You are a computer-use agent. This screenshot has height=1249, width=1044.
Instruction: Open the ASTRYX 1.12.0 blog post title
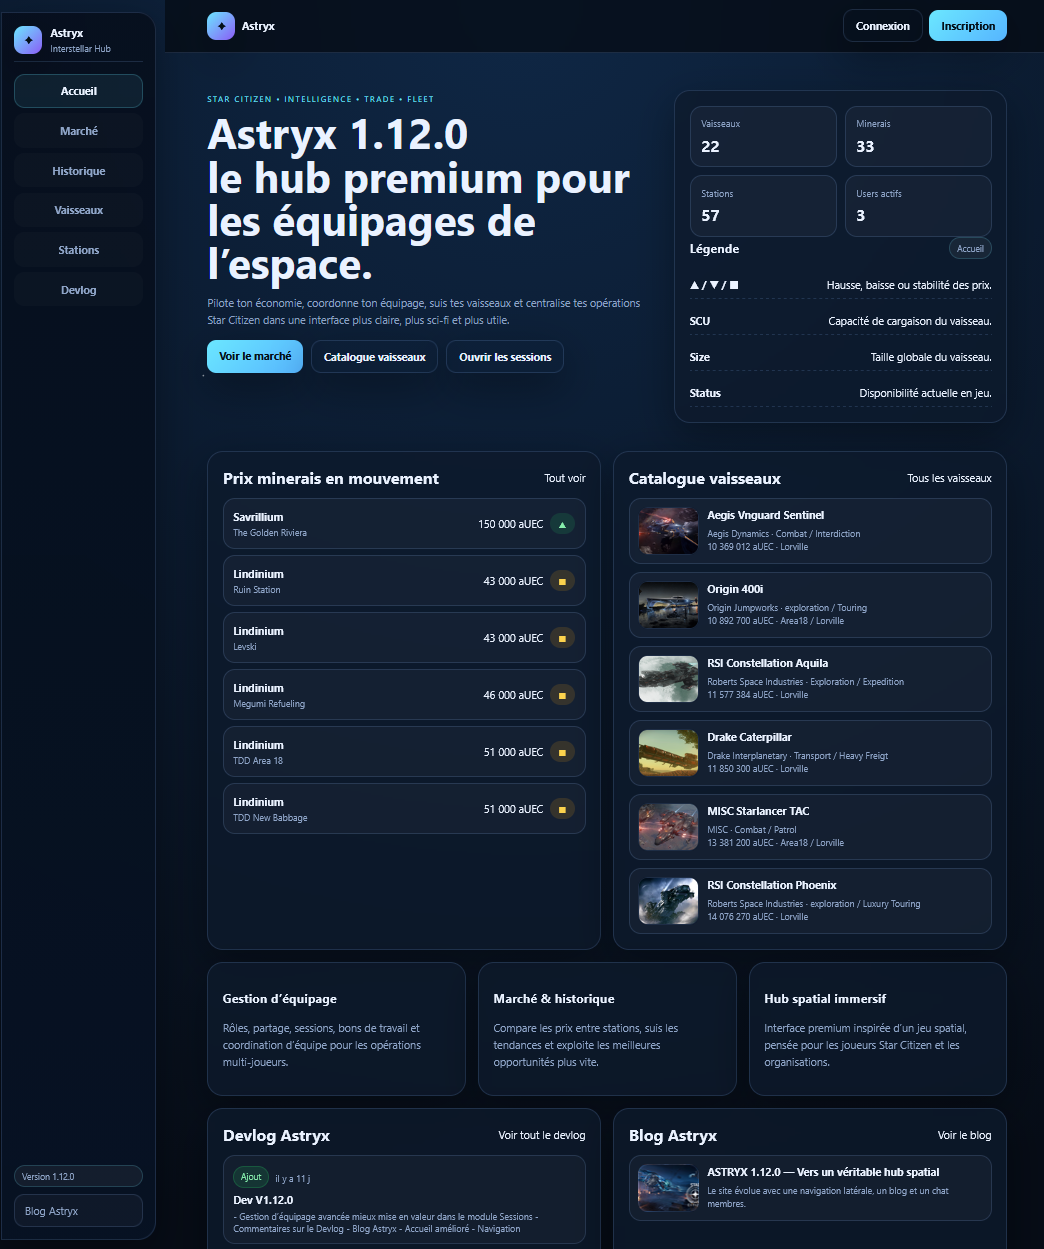click(x=823, y=1172)
